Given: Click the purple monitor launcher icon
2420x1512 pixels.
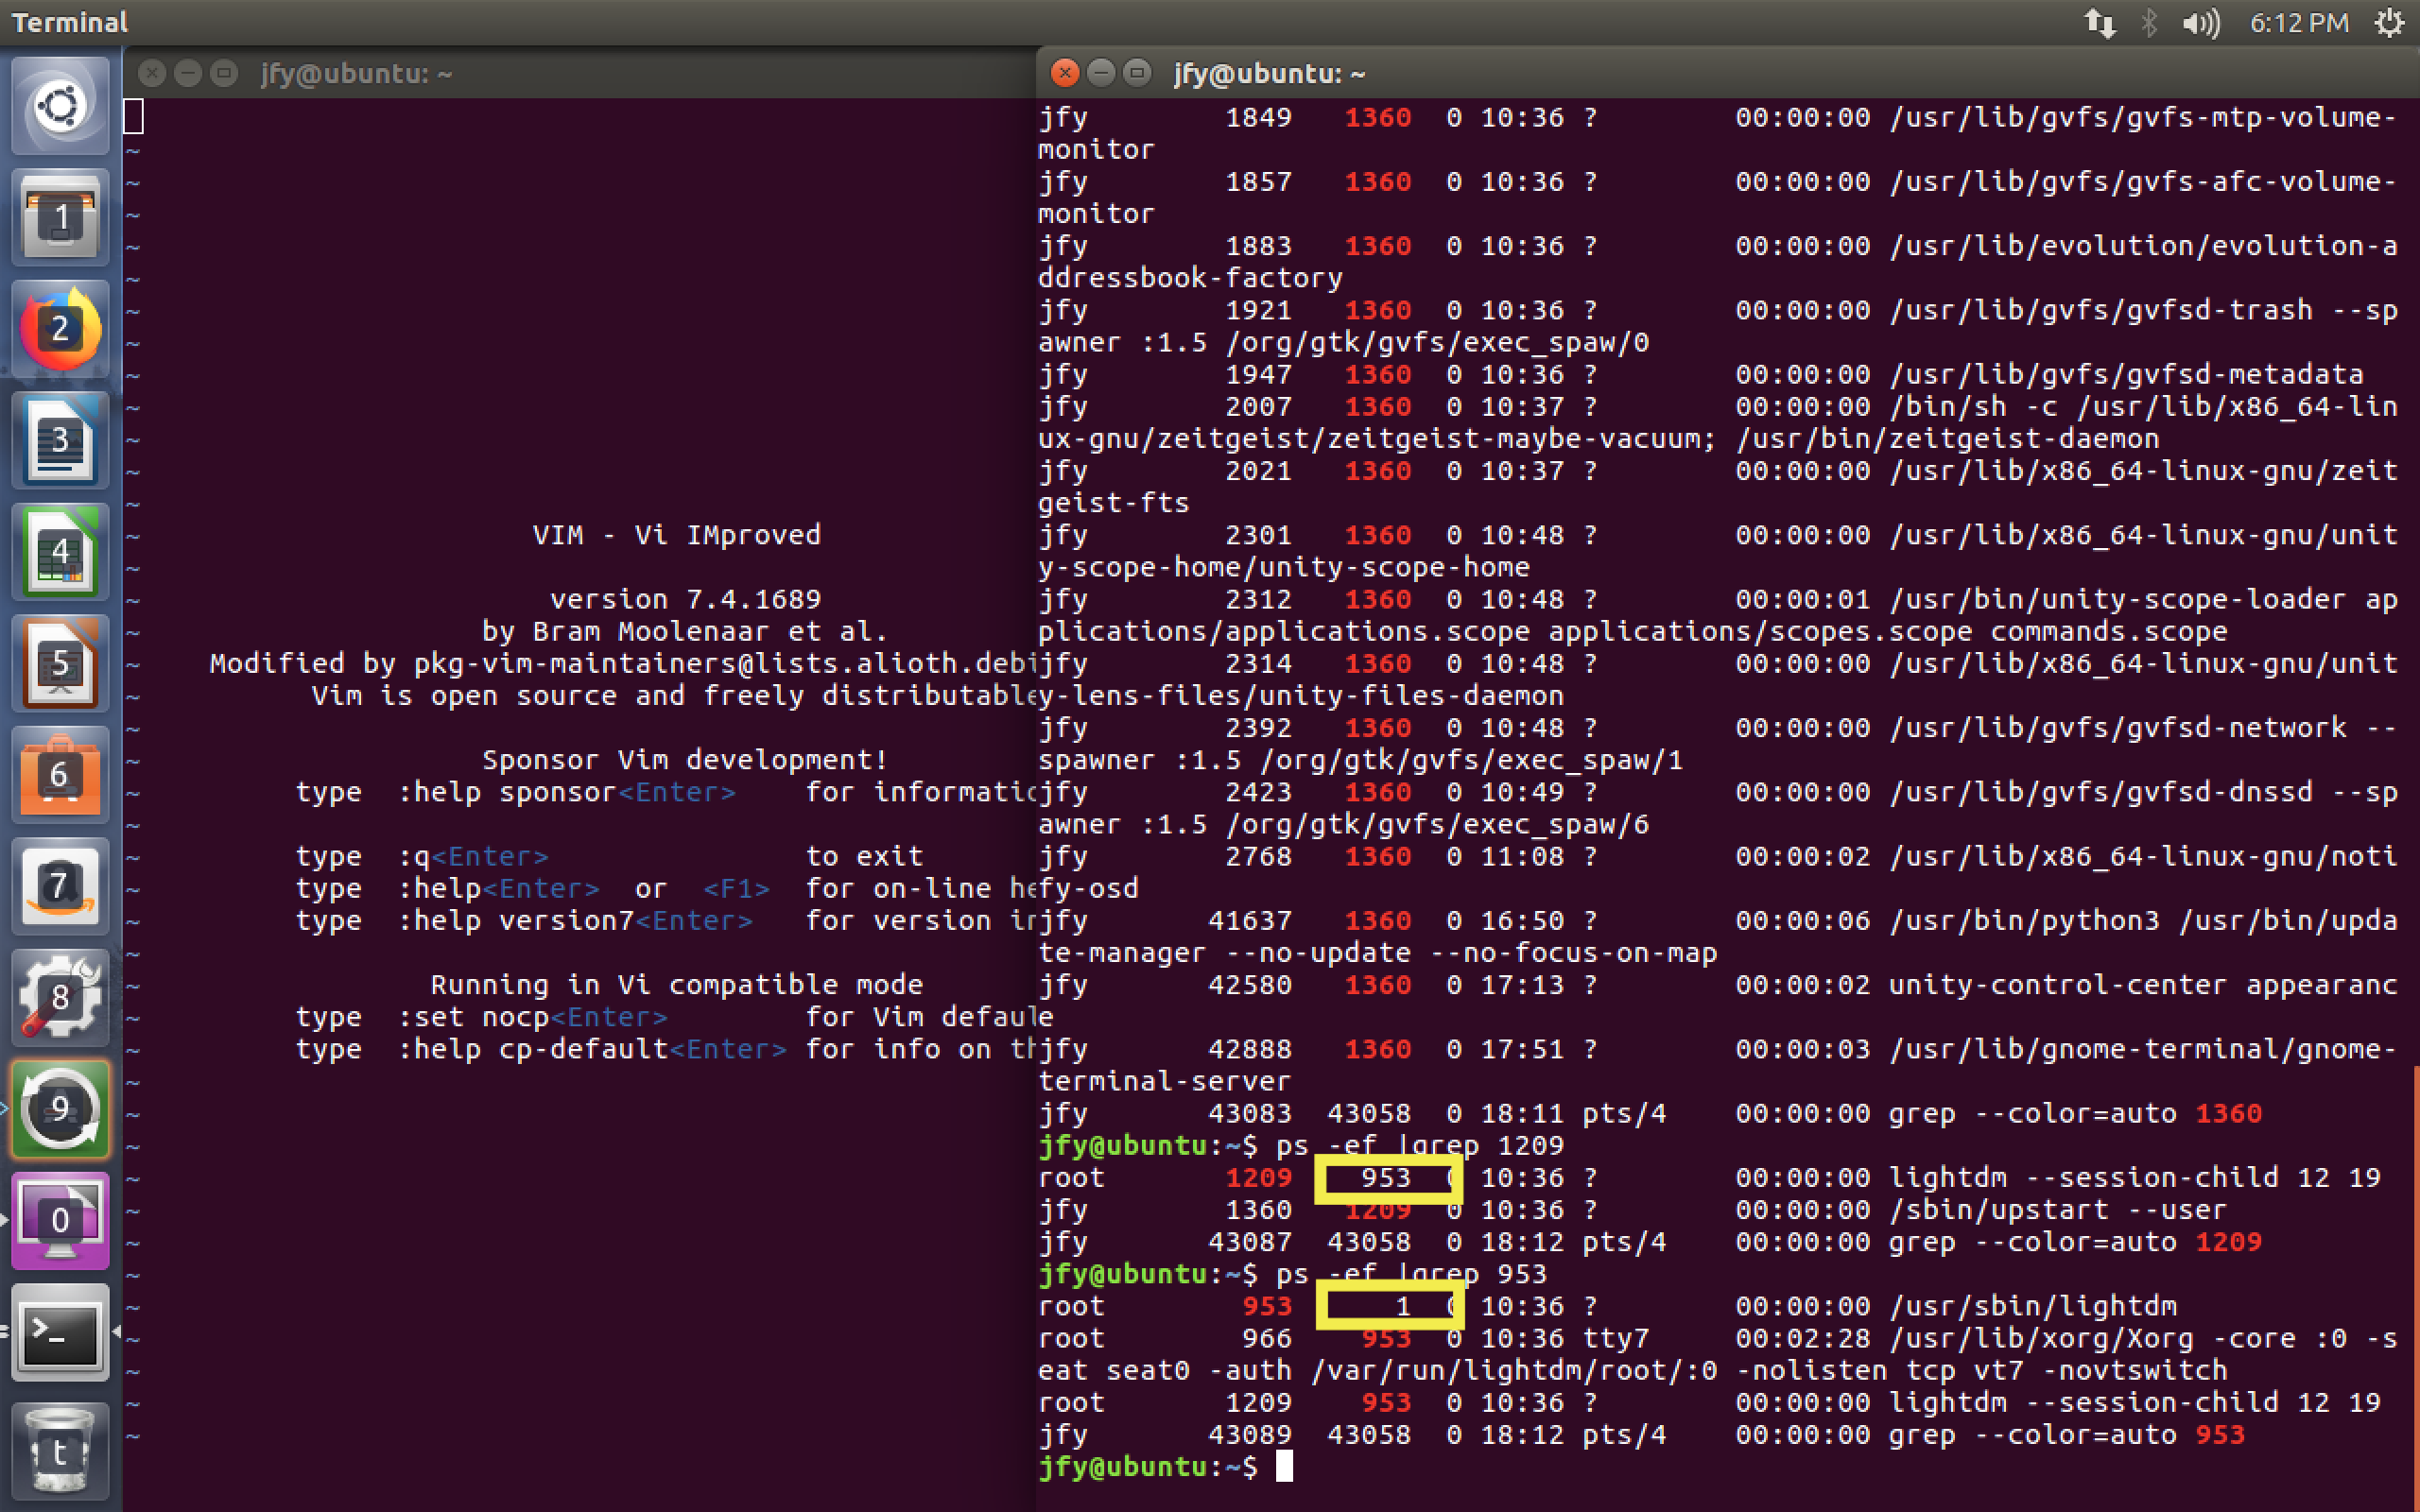Looking at the screenshot, I should [x=60, y=1220].
